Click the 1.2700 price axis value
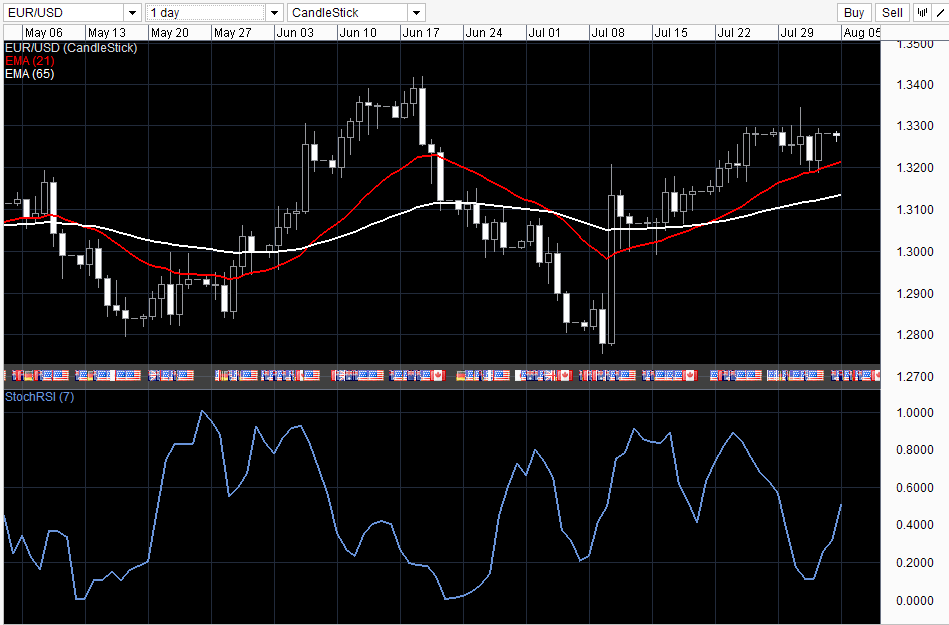 [915, 377]
